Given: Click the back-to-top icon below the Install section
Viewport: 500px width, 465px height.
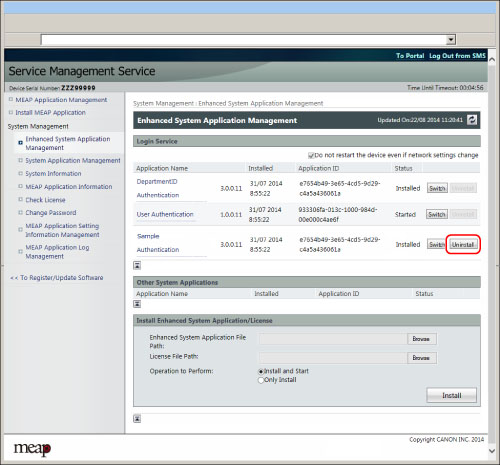Looking at the screenshot, I should [137, 419].
